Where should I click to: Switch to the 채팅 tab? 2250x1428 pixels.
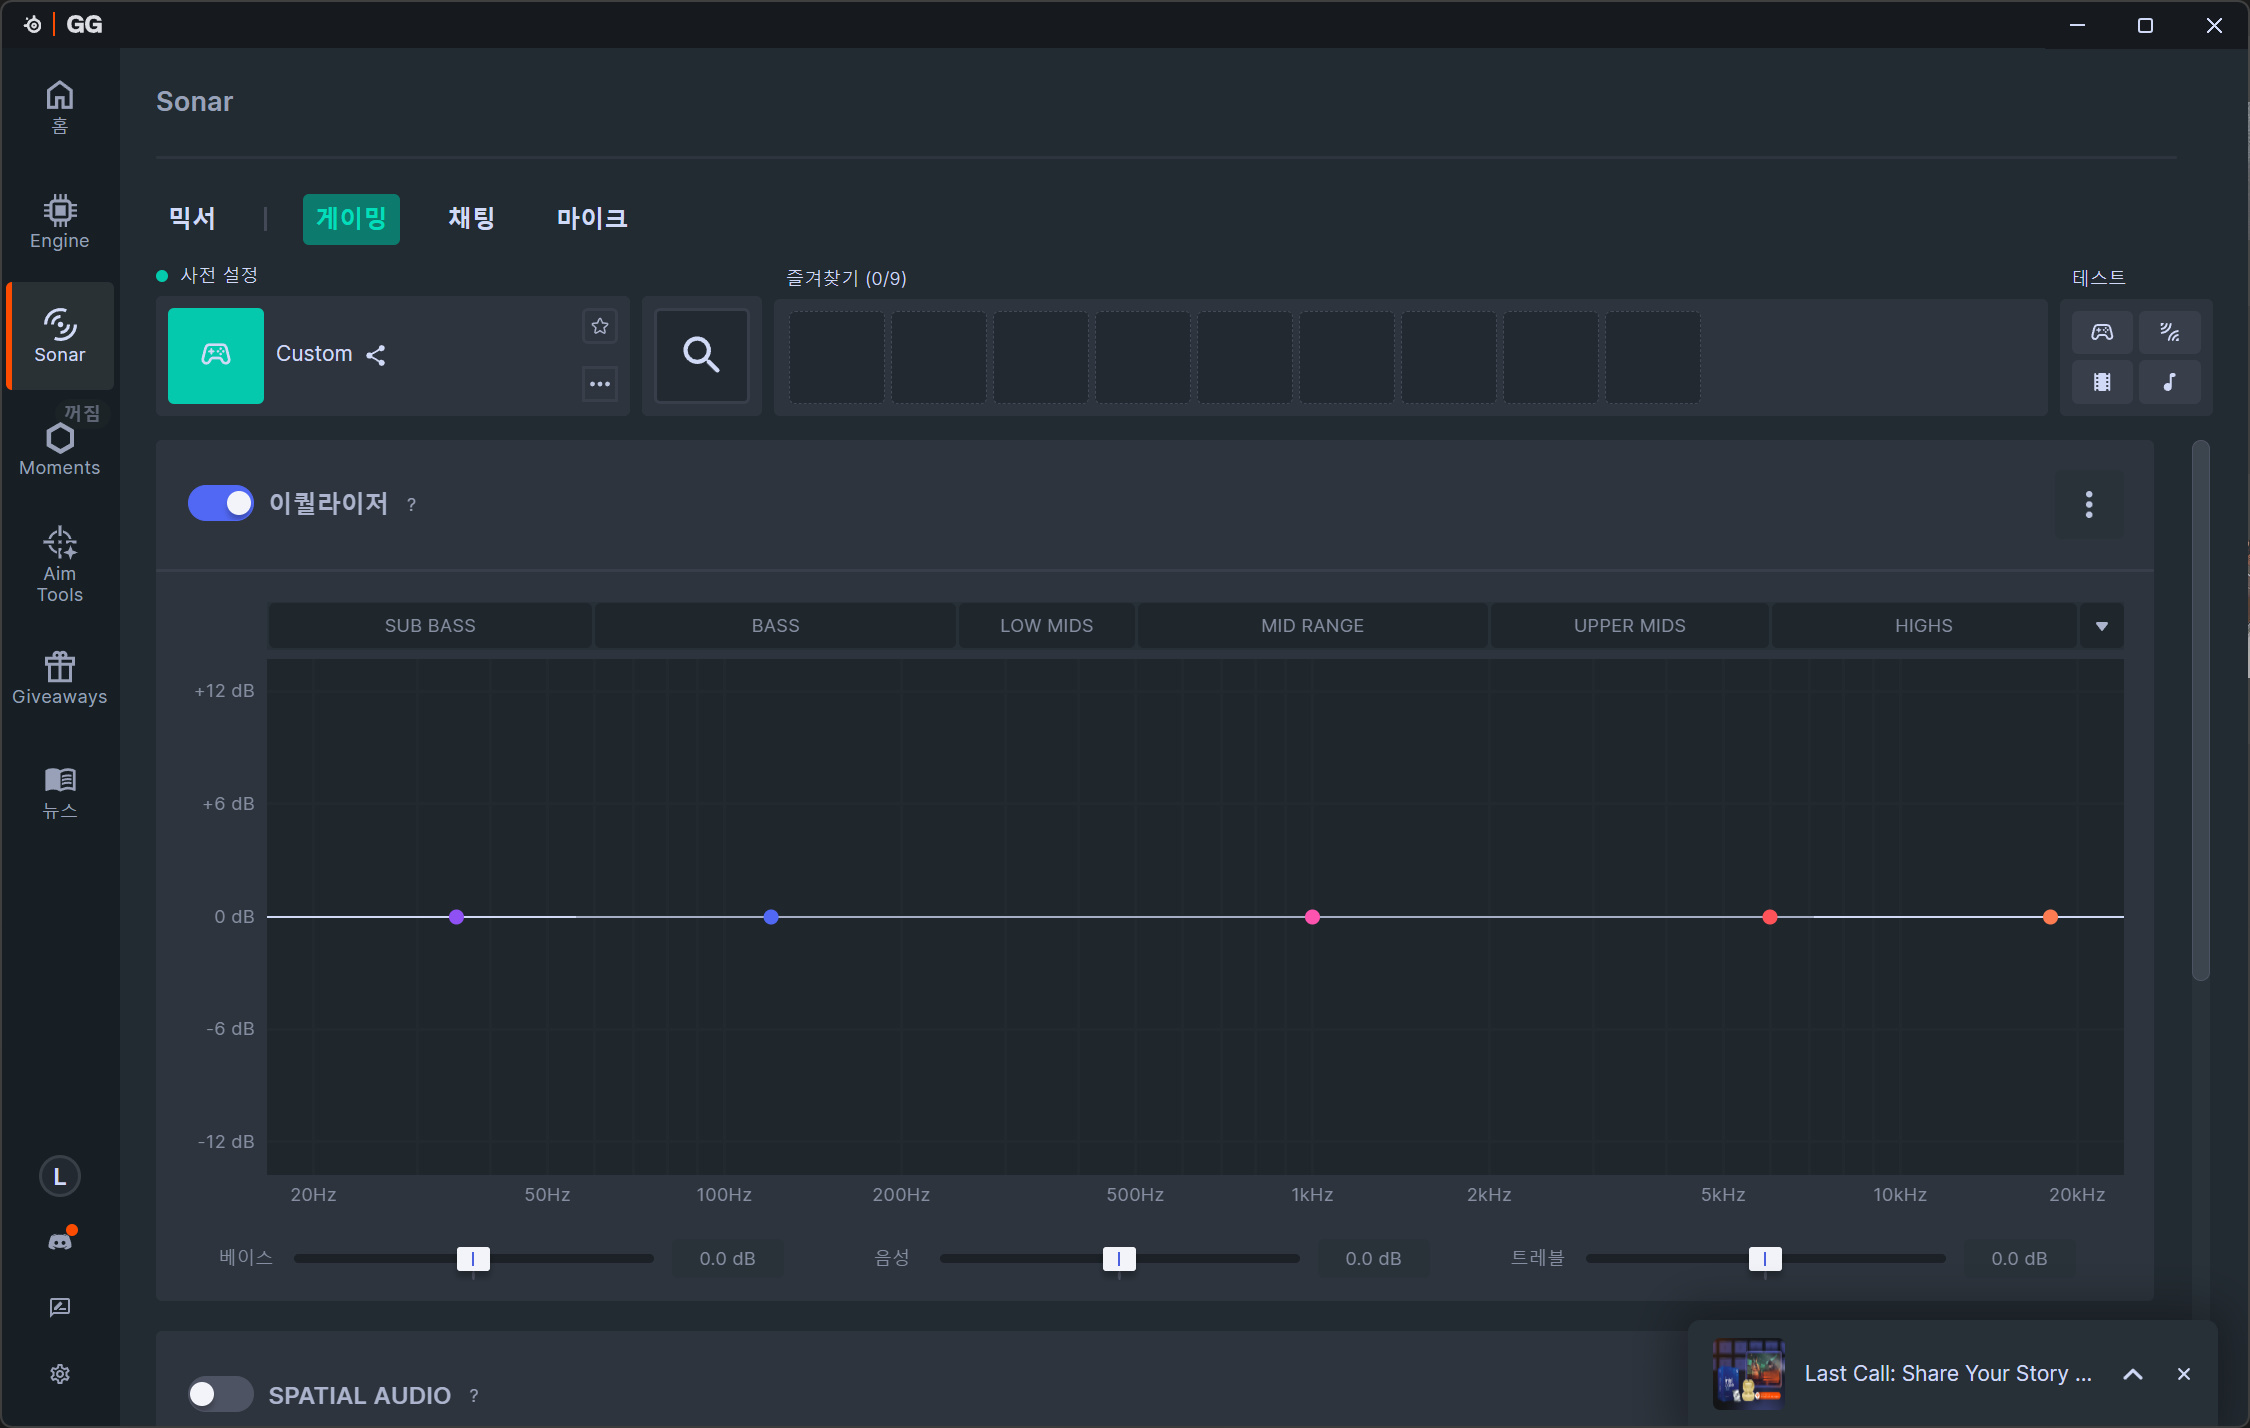(x=472, y=218)
